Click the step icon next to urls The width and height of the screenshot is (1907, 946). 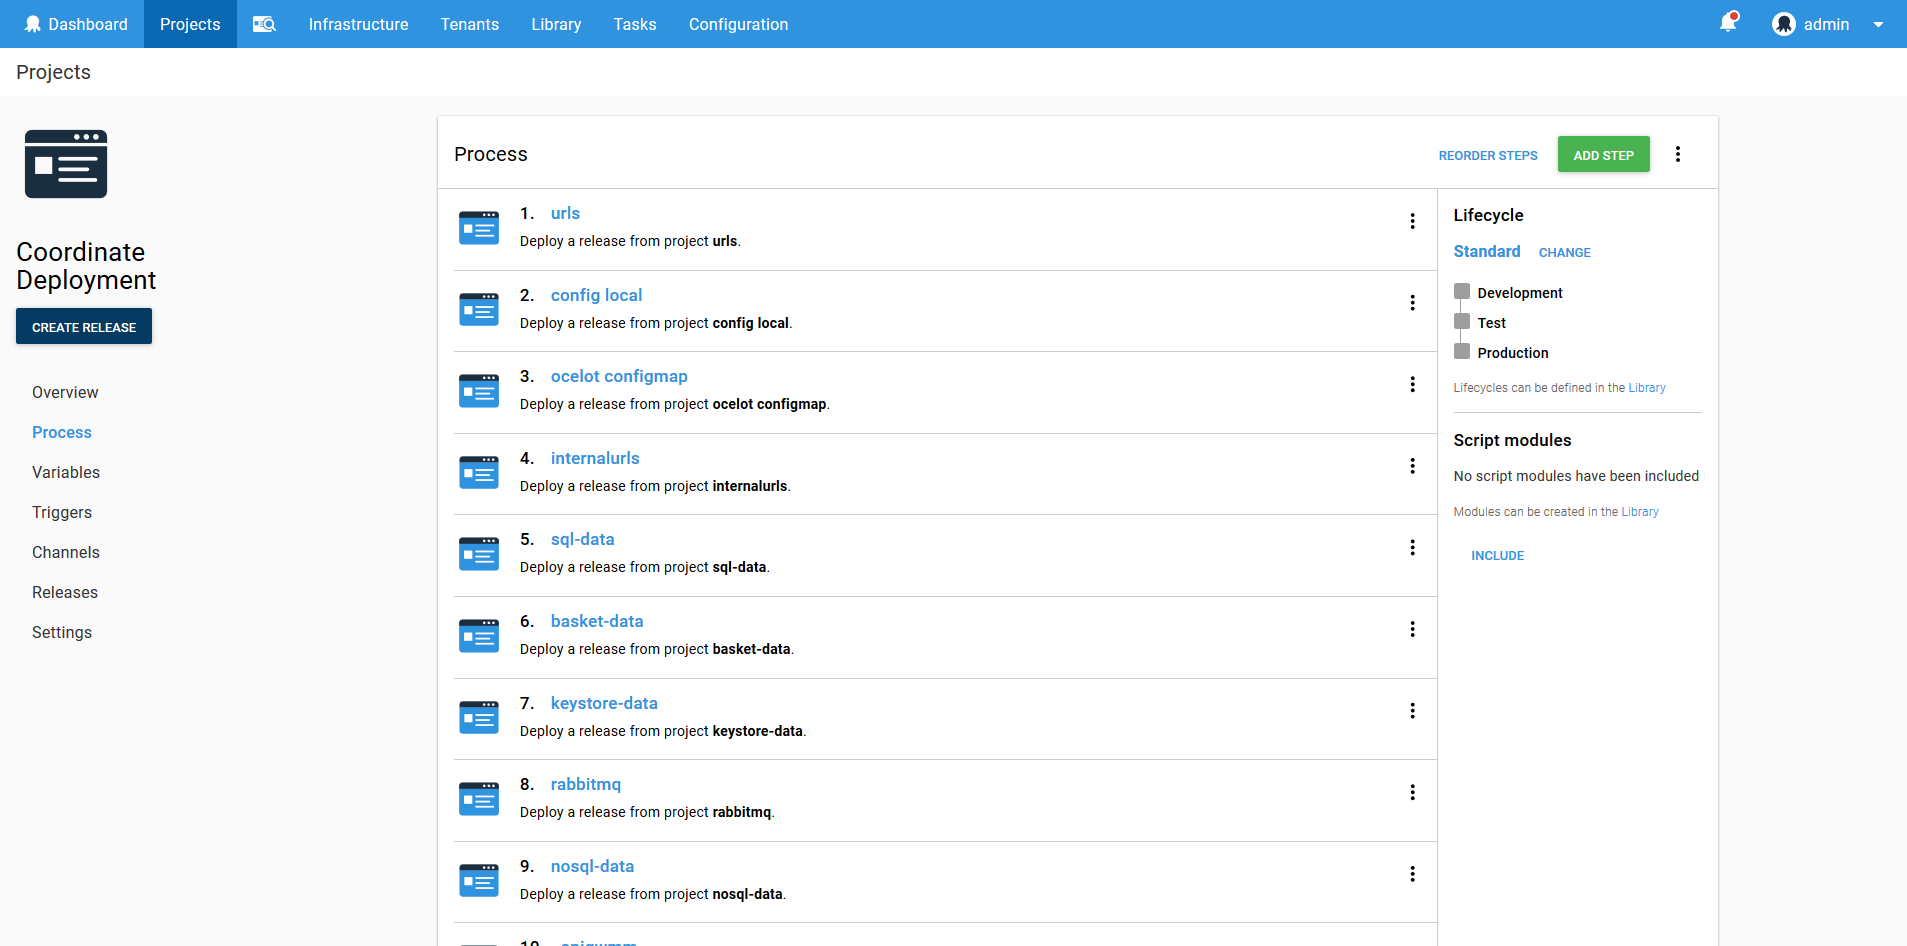(x=479, y=227)
